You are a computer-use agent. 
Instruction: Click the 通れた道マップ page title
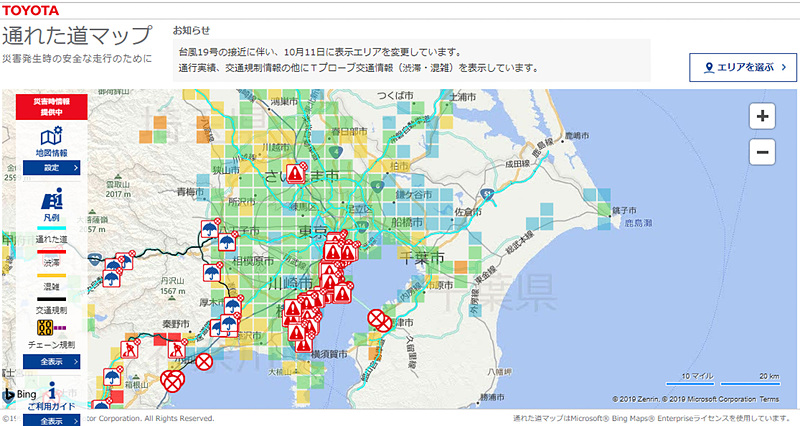77,36
